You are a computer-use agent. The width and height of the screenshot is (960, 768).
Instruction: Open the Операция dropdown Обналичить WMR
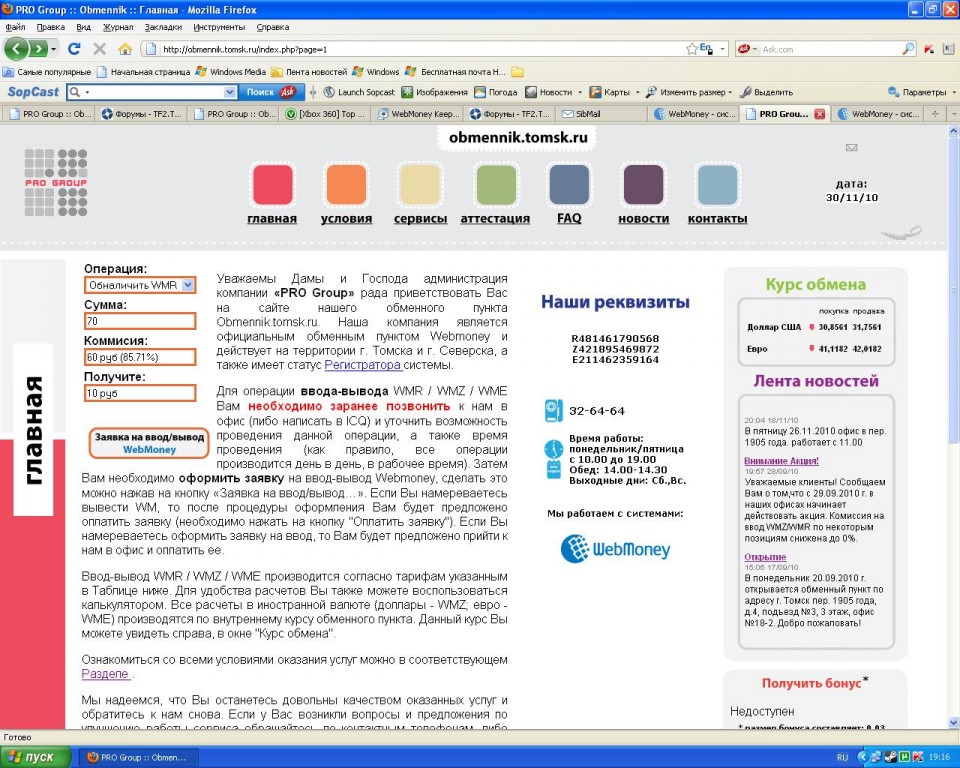(140, 285)
